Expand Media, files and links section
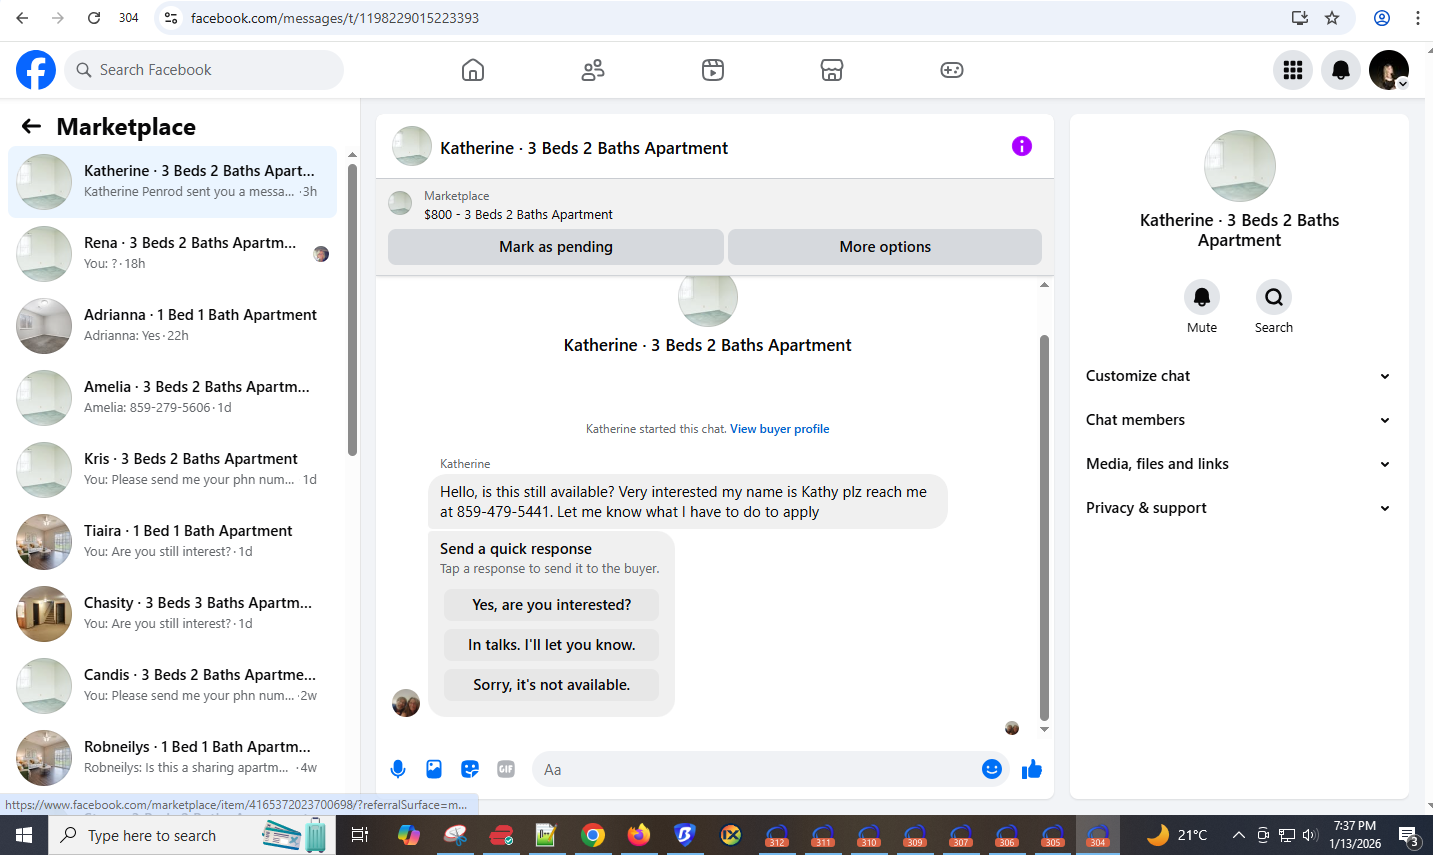Viewport: 1433px width, 855px height. [x=1239, y=464]
